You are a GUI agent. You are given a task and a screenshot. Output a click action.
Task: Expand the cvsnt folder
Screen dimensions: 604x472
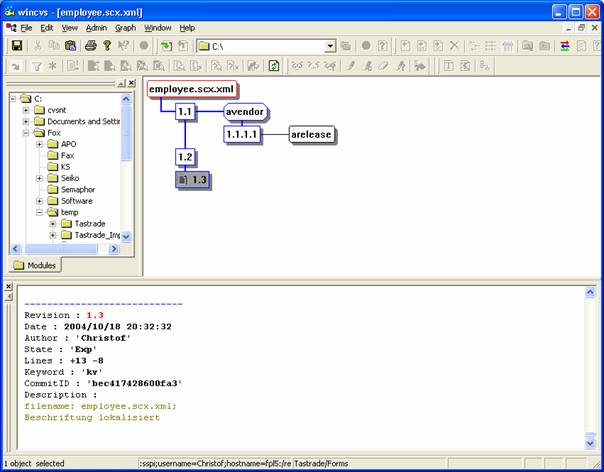click(26, 109)
